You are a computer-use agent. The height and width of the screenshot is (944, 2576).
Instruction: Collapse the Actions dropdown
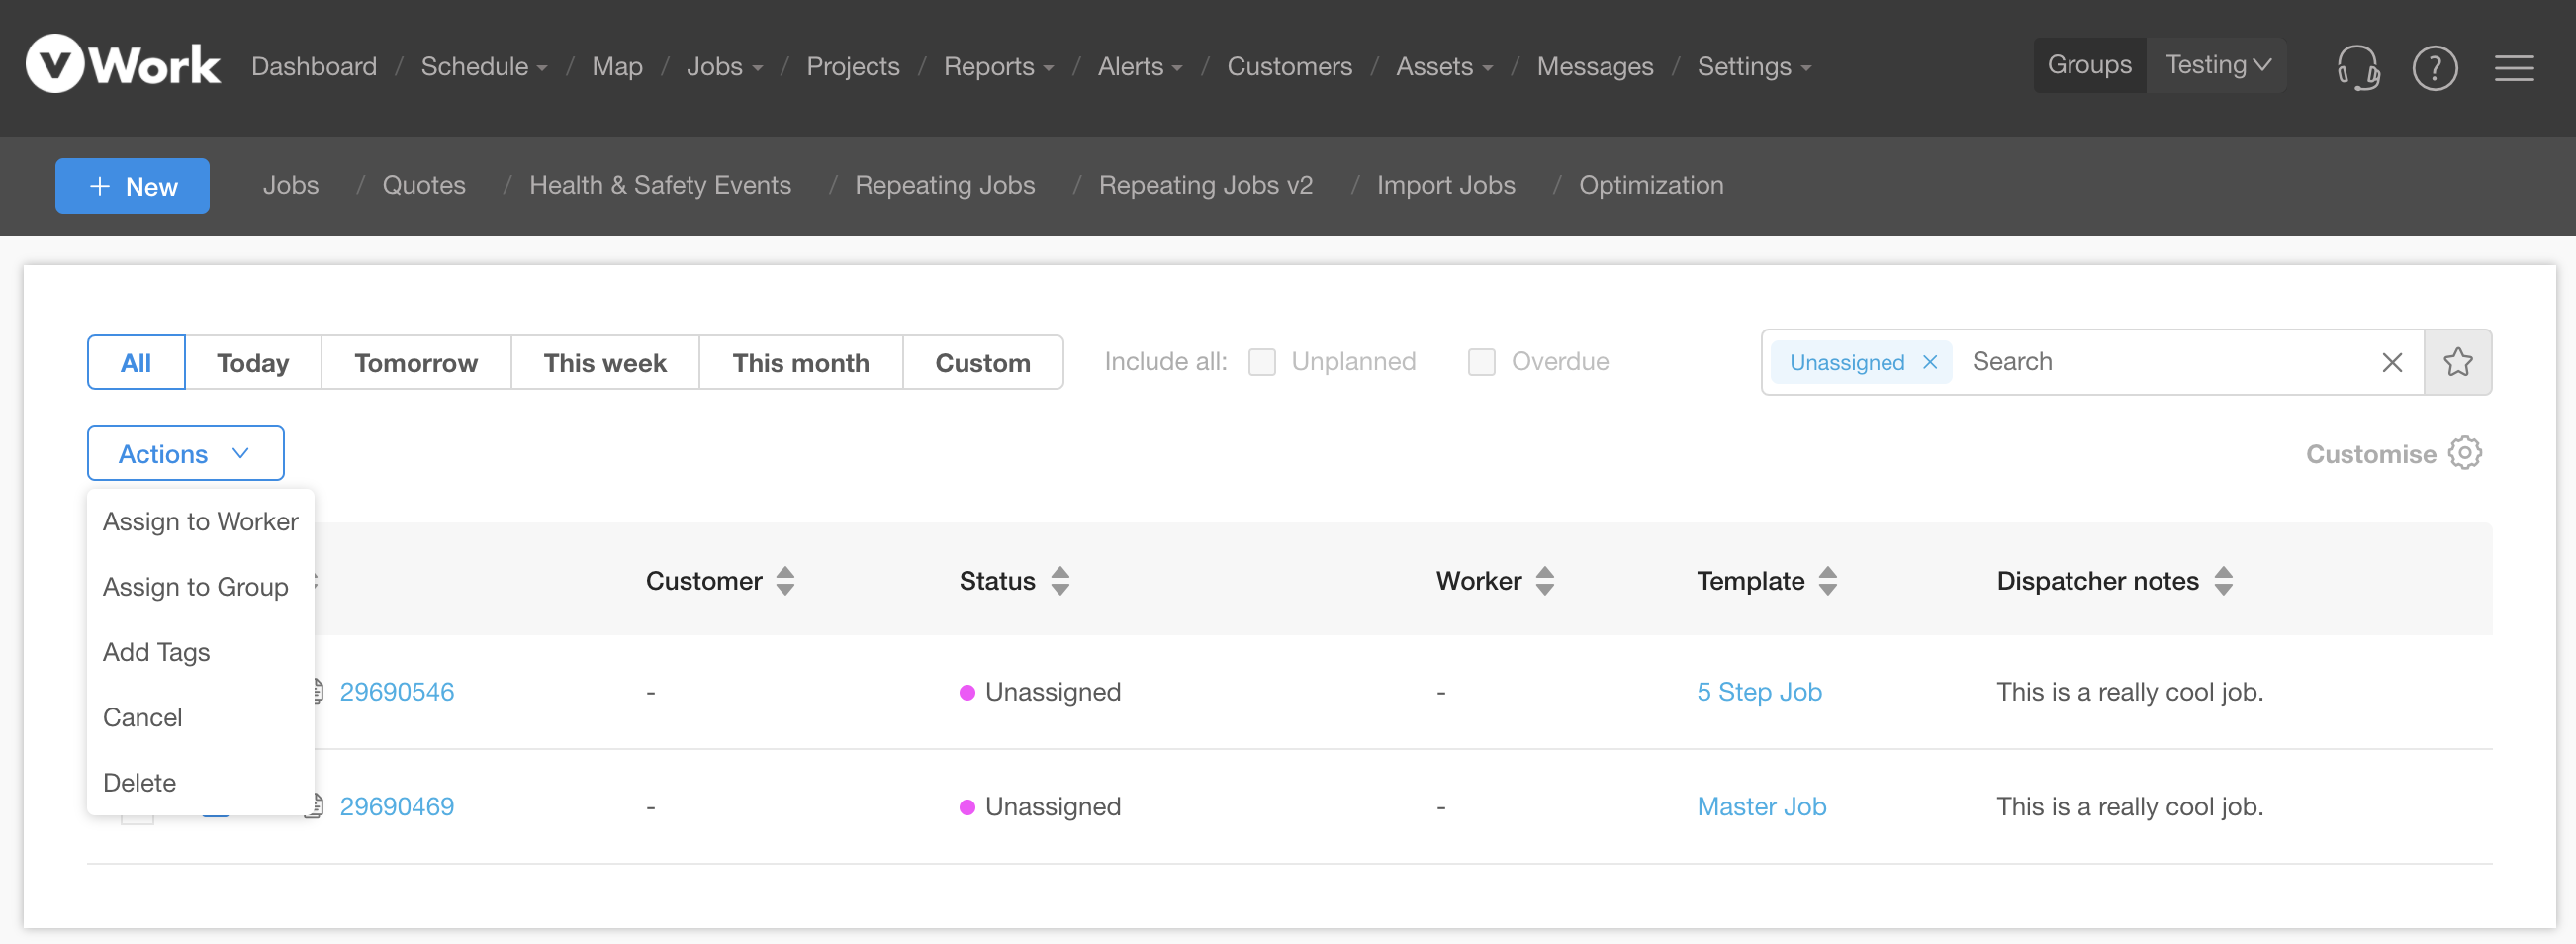tap(185, 453)
